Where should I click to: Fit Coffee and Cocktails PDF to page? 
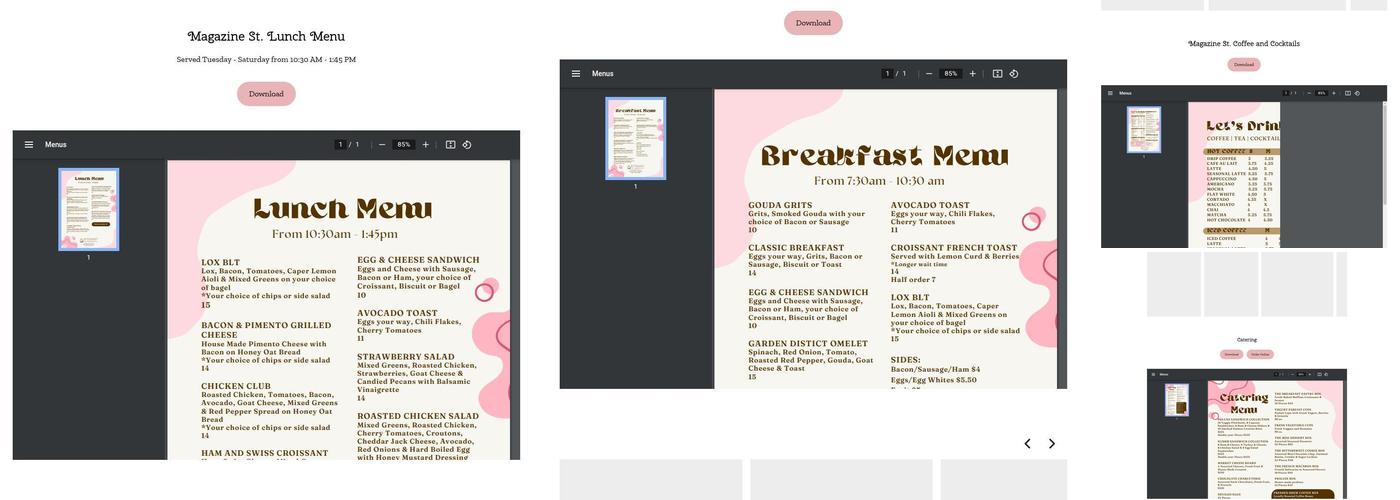[1348, 93]
